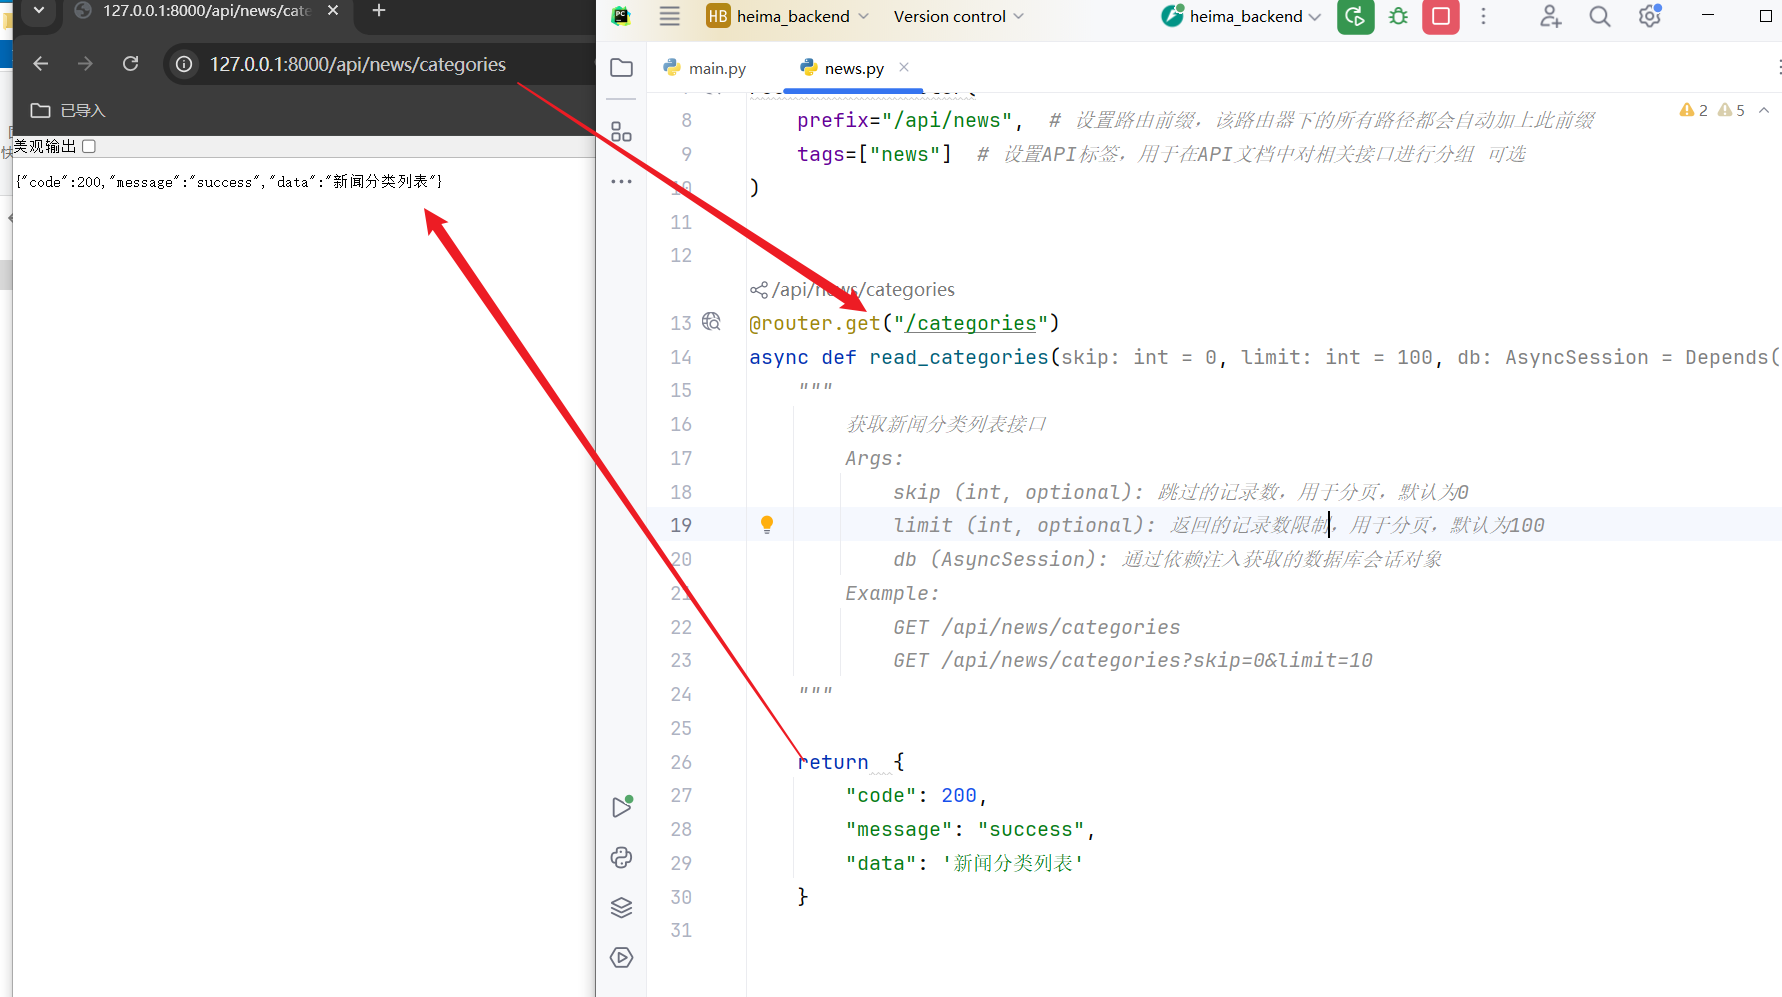The image size is (1782, 997).
Task: Rerun heima_backend with the green button
Action: 1355,17
